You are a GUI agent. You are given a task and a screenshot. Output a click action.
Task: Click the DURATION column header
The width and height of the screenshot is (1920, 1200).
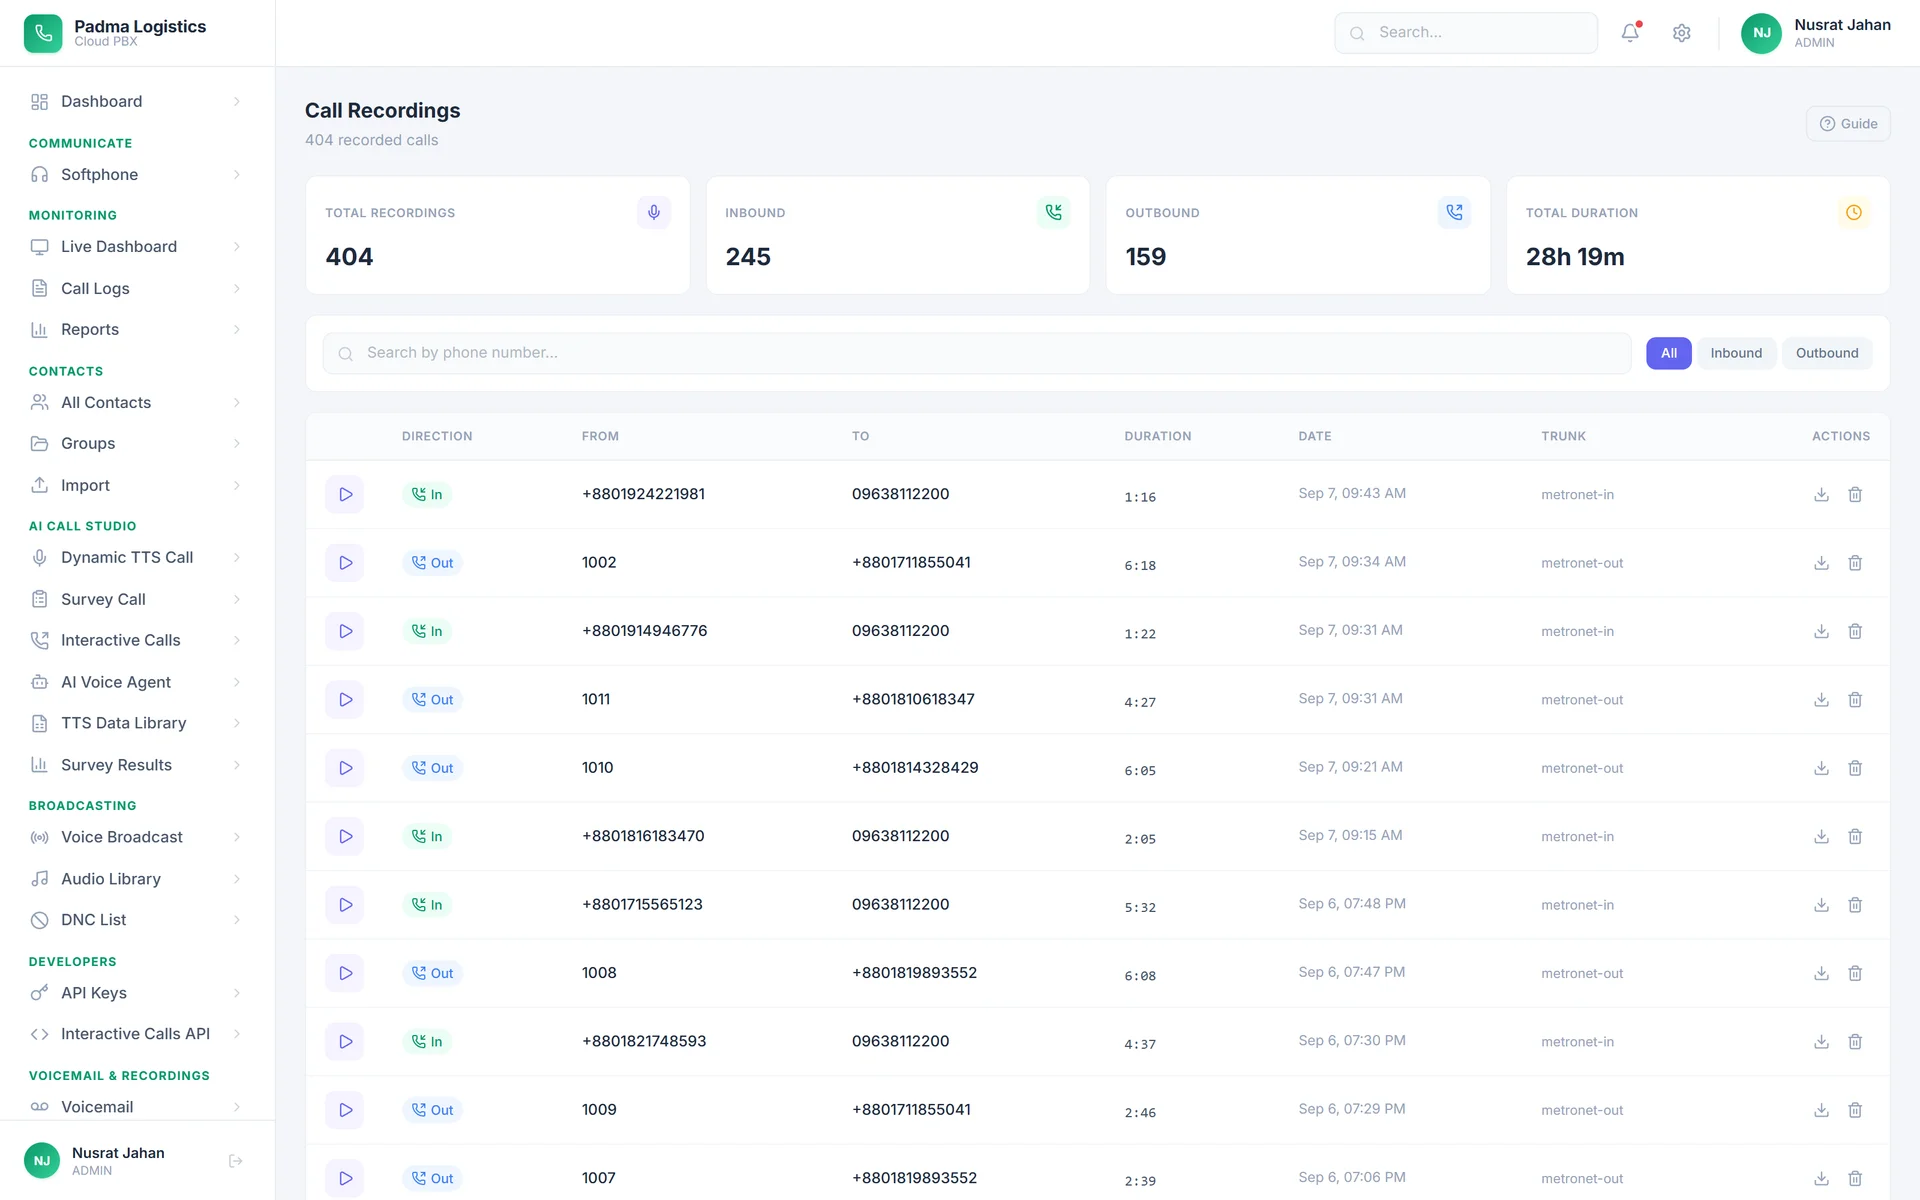point(1157,436)
